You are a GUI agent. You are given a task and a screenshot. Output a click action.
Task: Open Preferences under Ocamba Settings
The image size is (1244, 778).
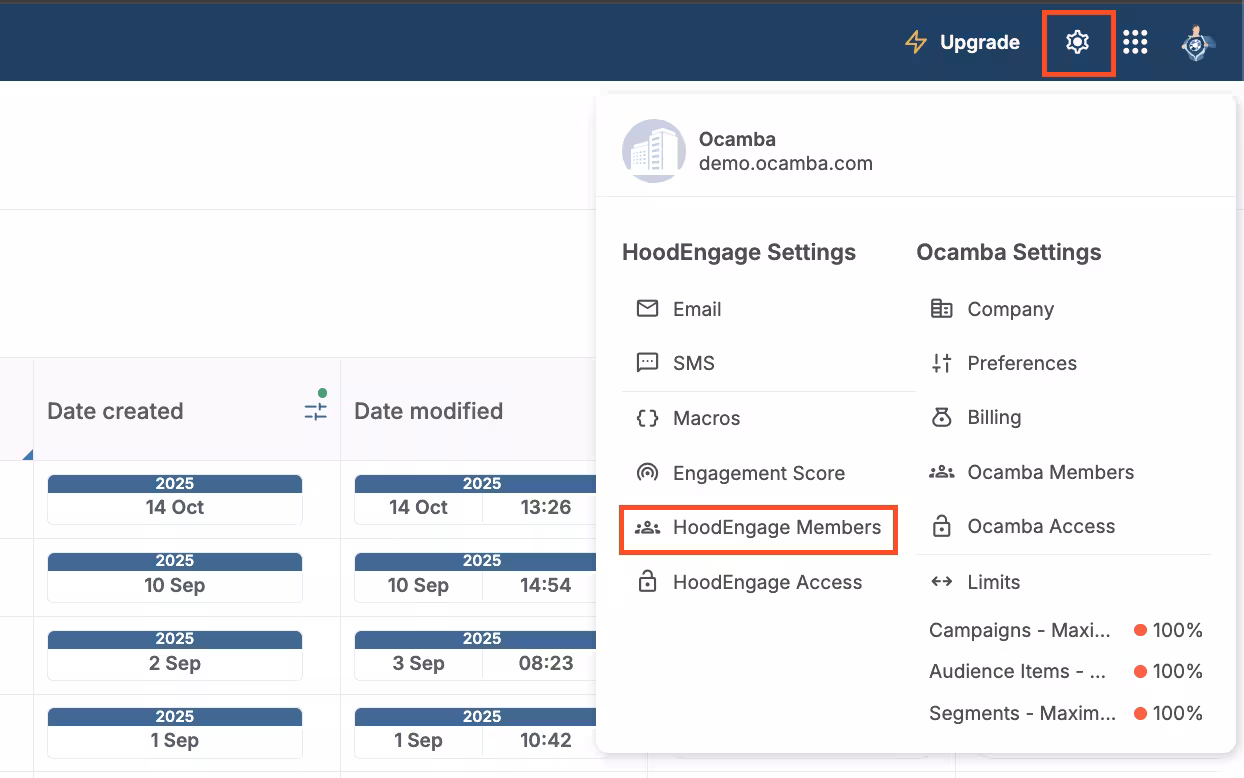[x=1021, y=363]
